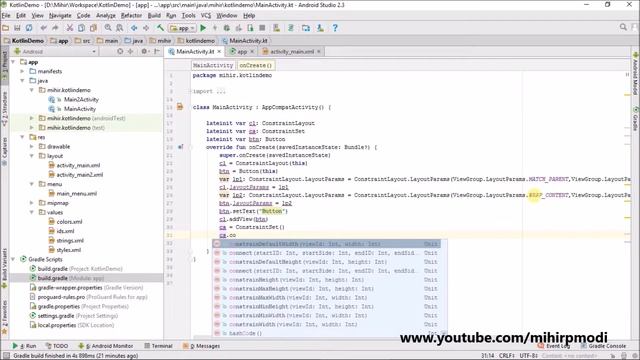Collapse the Gradle Scripts node
Viewport: 640px width, 360px height.
tap(13, 259)
